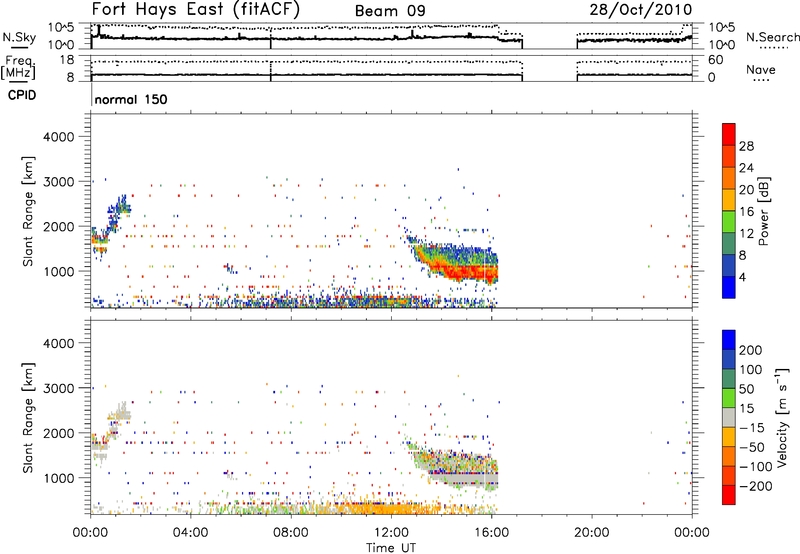Click the 'N.Search' legend label
Viewport: 800px width, 554px height.
point(773,37)
